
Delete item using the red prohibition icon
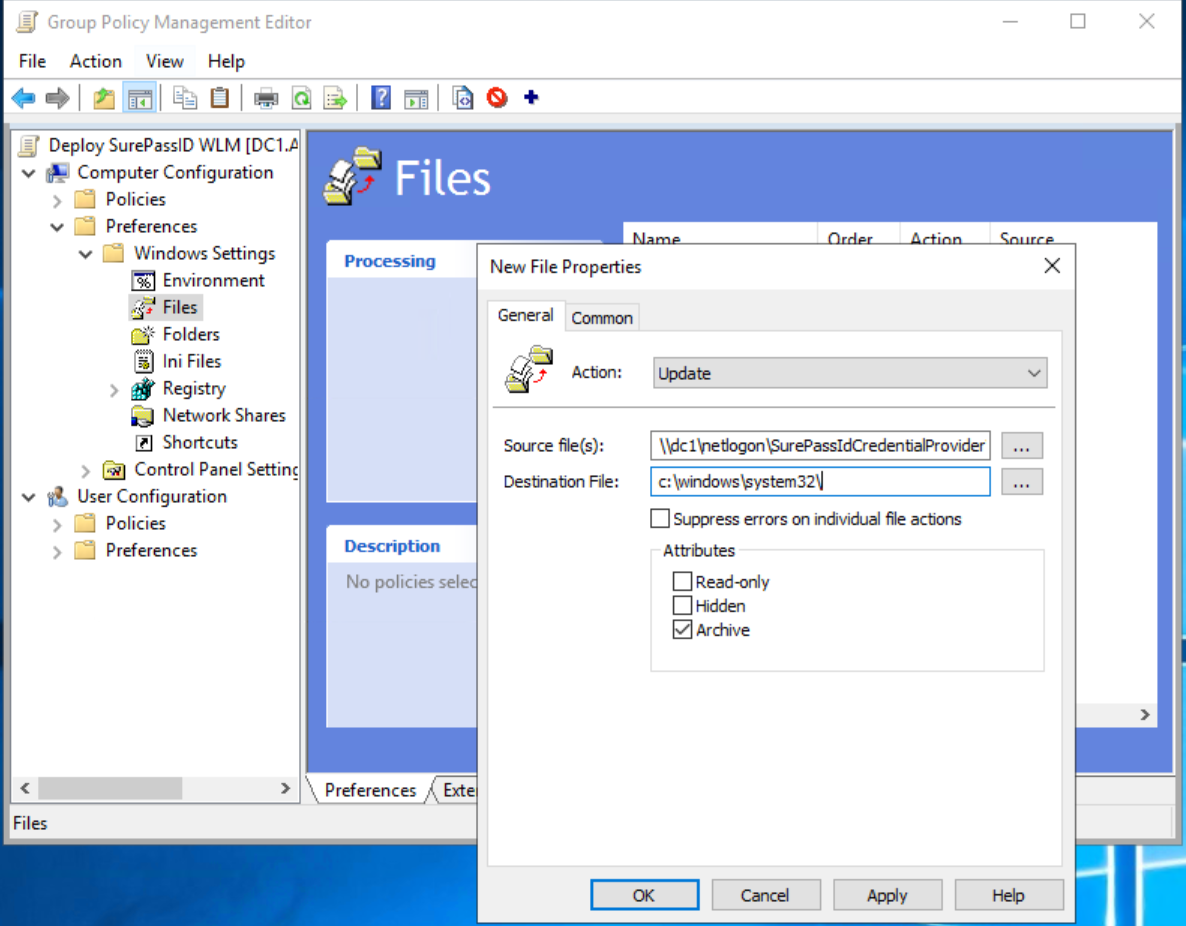coord(497,97)
